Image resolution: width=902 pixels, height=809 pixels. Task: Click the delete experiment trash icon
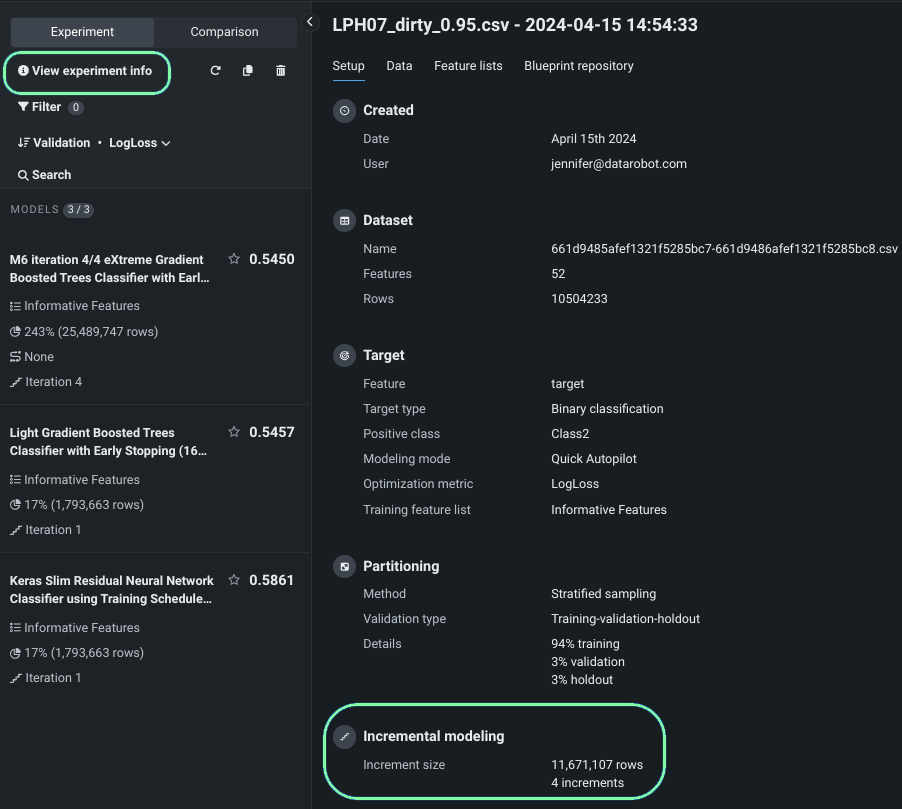pyautogui.click(x=280, y=71)
